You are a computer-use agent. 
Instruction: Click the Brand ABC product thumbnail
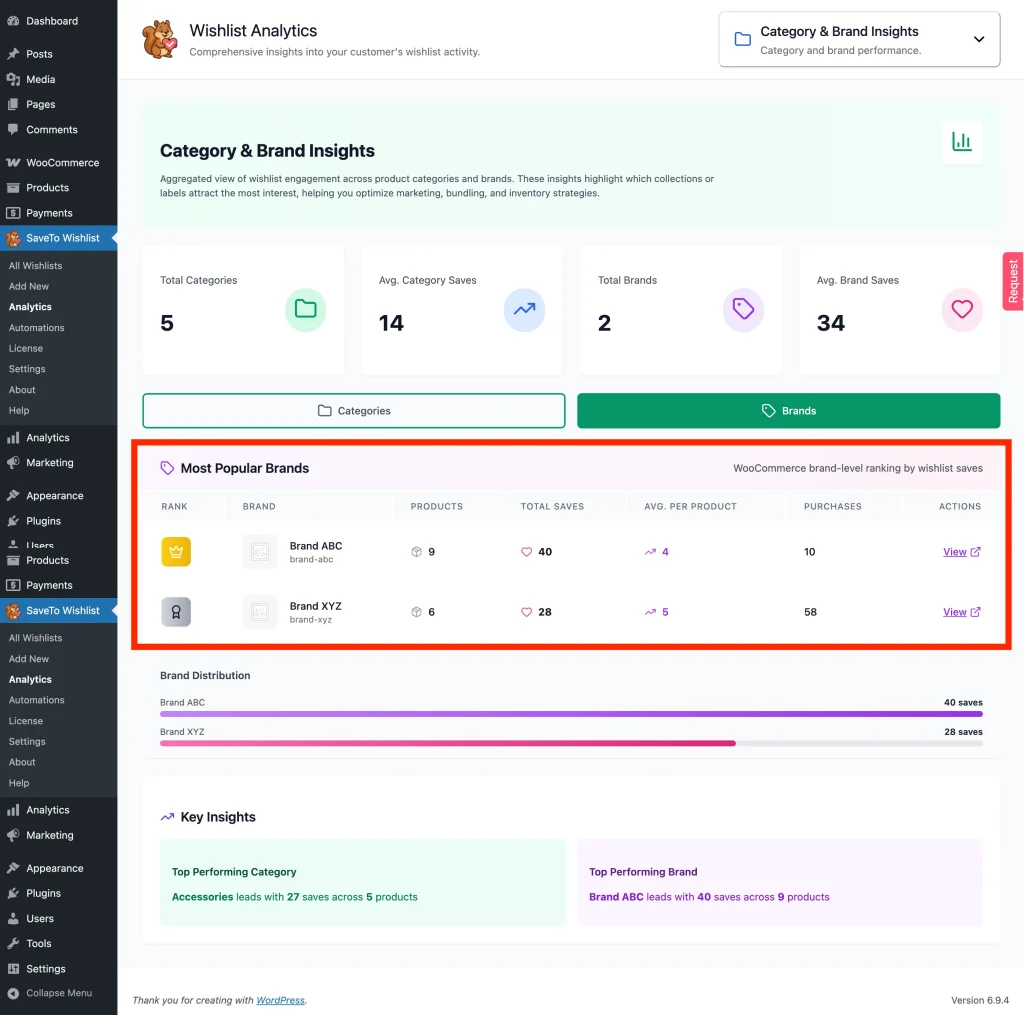pyautogui.click(x=260, y=552)
